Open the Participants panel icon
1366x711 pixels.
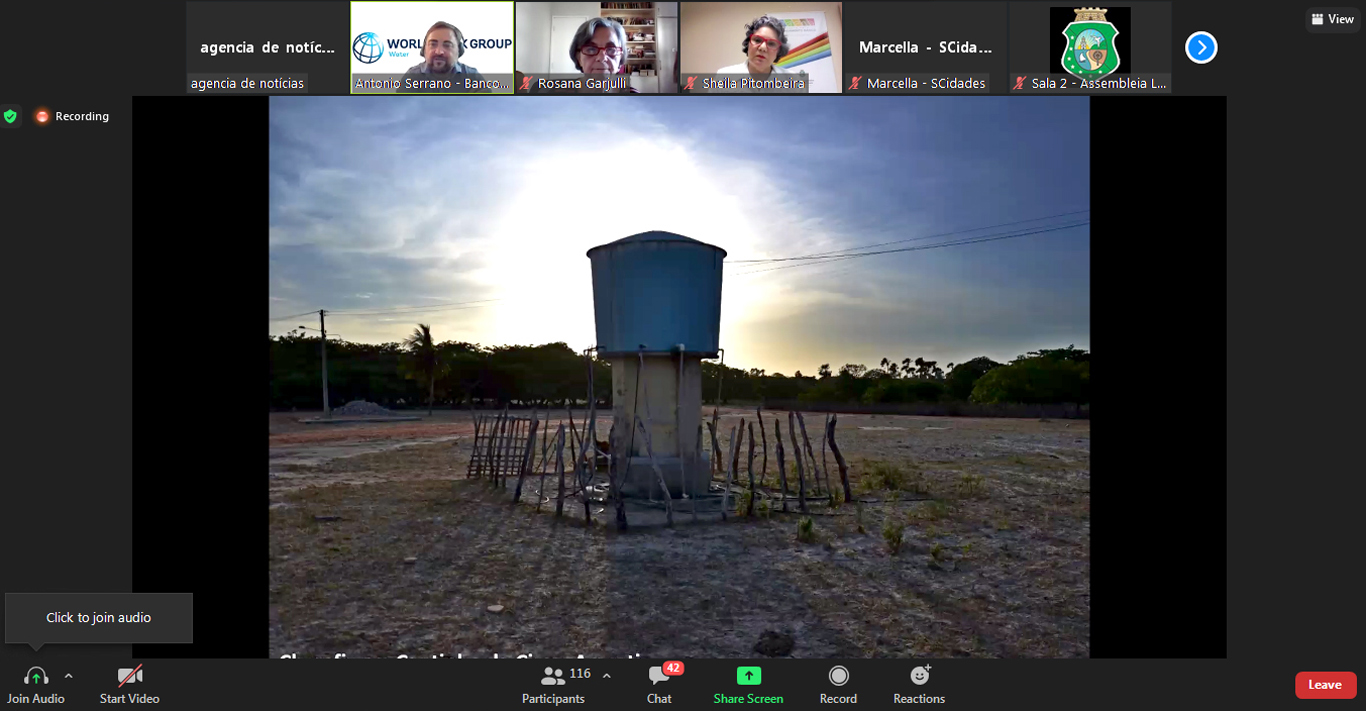(x=552, y=676)
